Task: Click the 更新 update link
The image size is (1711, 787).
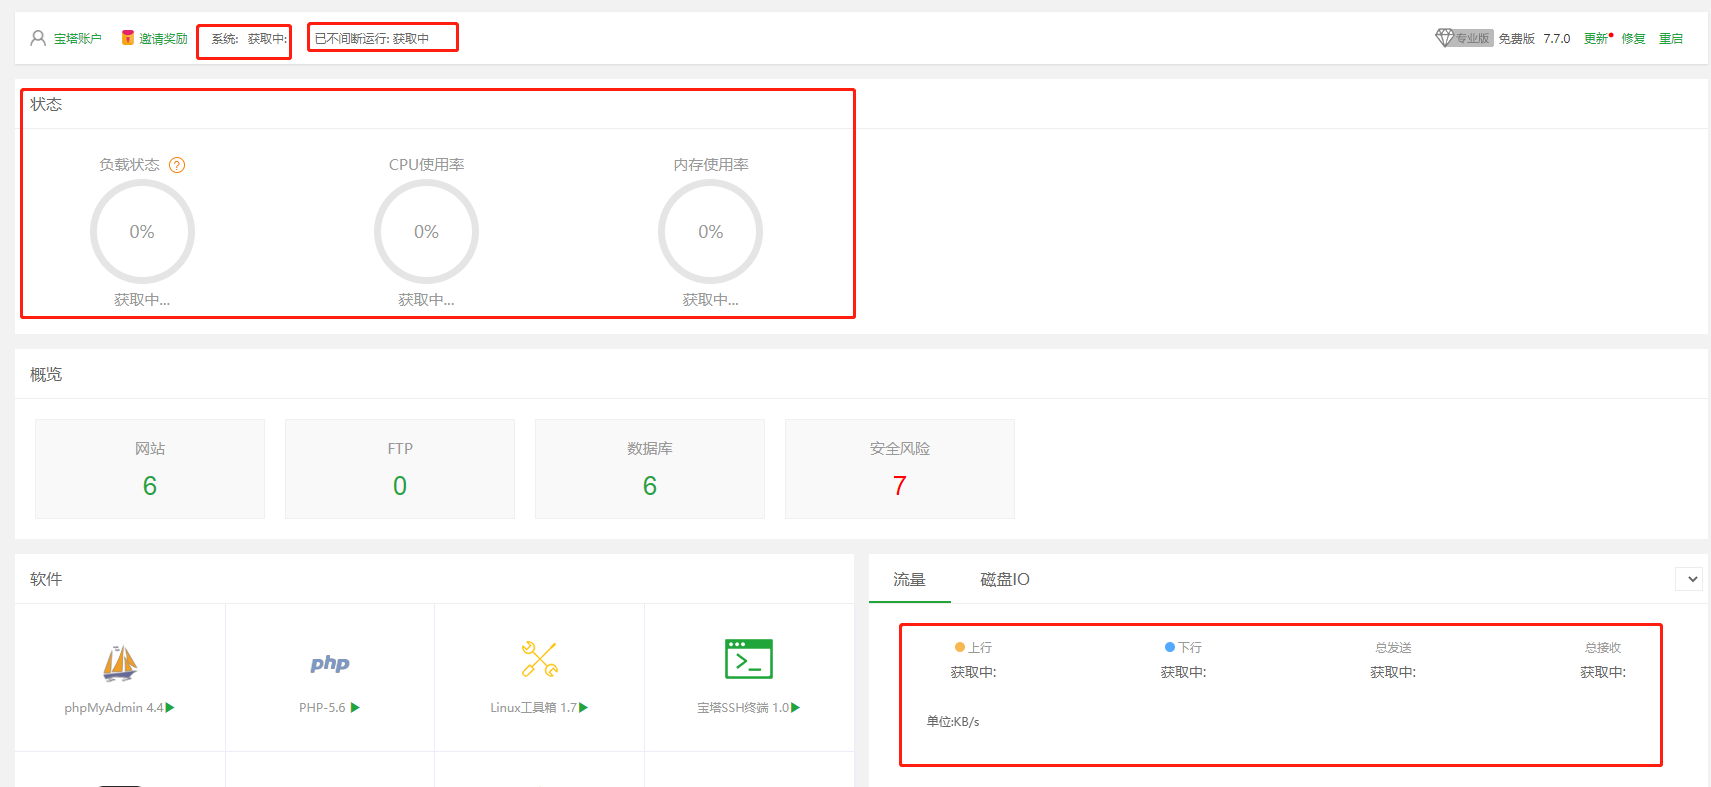Action: (x=1596, y=39)
